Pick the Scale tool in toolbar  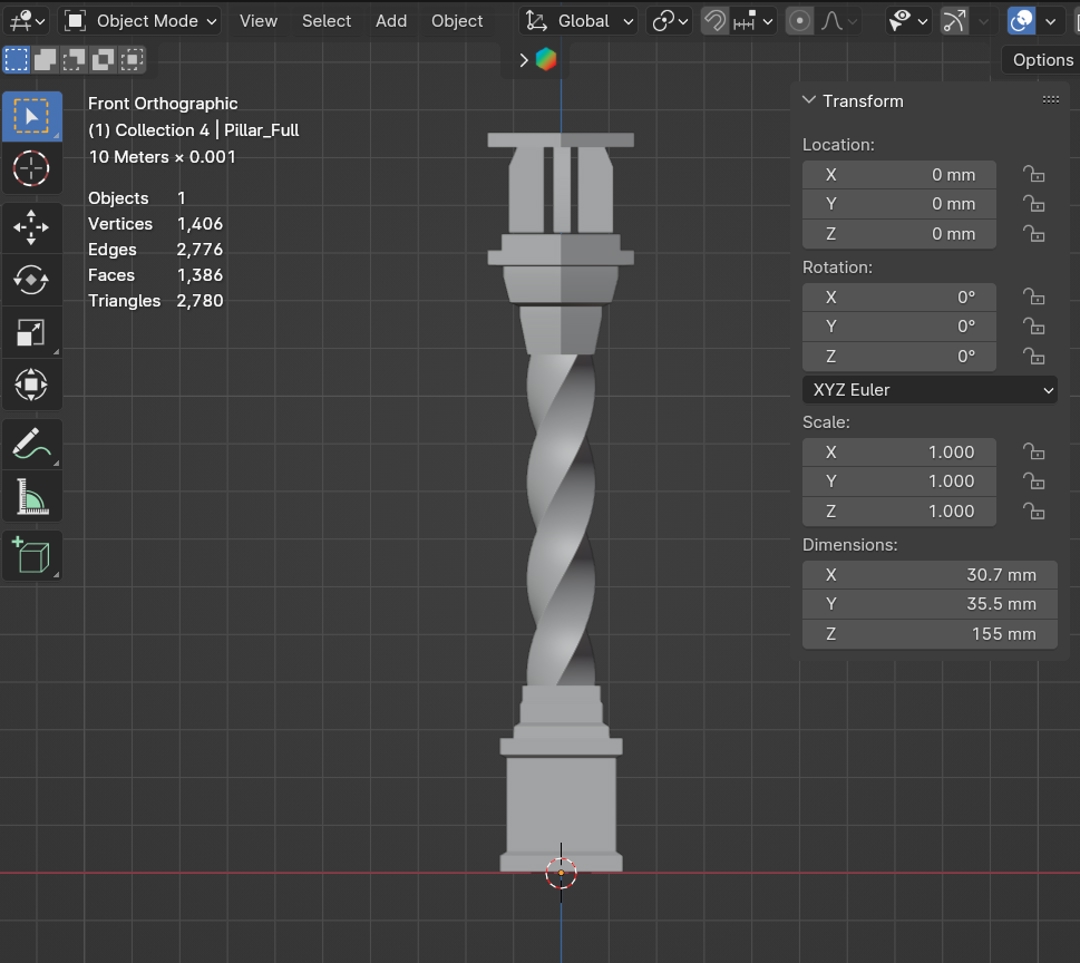[x=31, y=332]
